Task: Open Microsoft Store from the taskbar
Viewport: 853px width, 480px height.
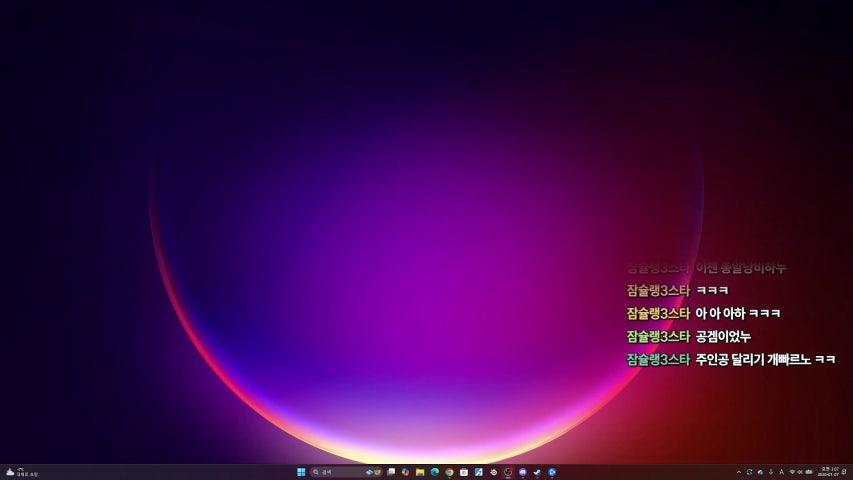Action: 464,472
